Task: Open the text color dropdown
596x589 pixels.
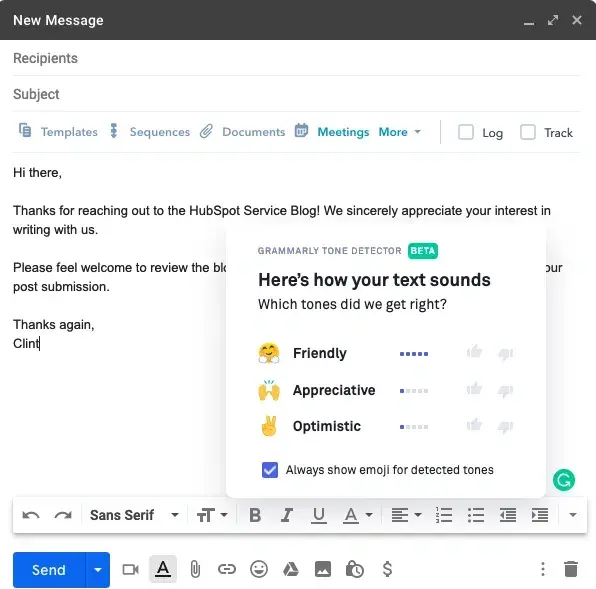Action: tap(358, 515)
